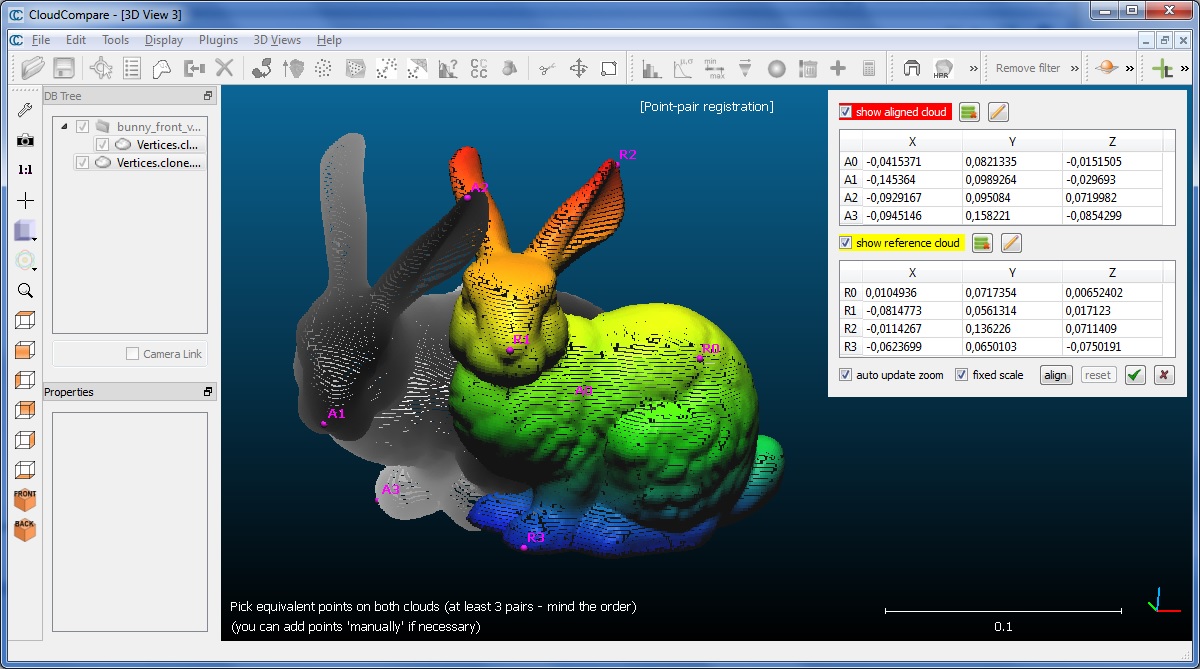Uncheck show reference cloud
The image size is (1200, 669).
click(845, 242)
